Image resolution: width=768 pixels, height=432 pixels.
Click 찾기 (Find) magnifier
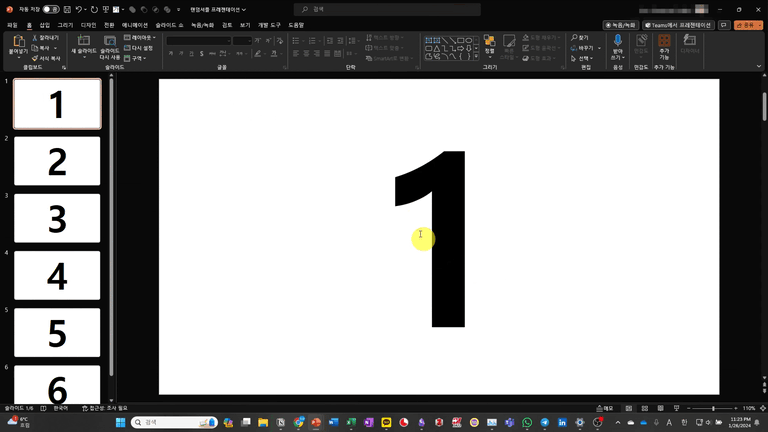click(x=574, y=38)
